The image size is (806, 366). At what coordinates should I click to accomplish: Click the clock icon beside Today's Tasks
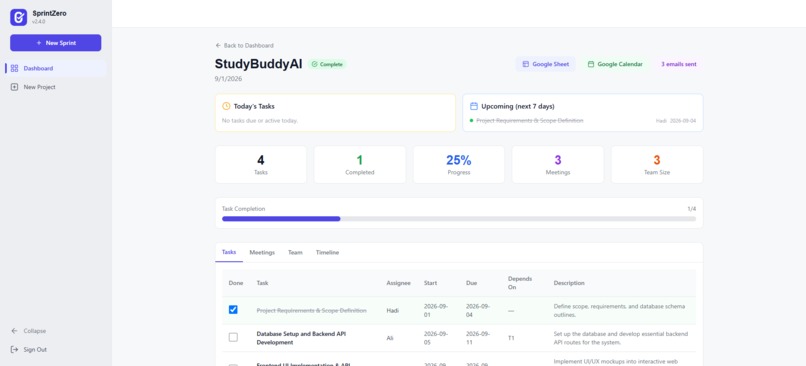click(226, 106)
